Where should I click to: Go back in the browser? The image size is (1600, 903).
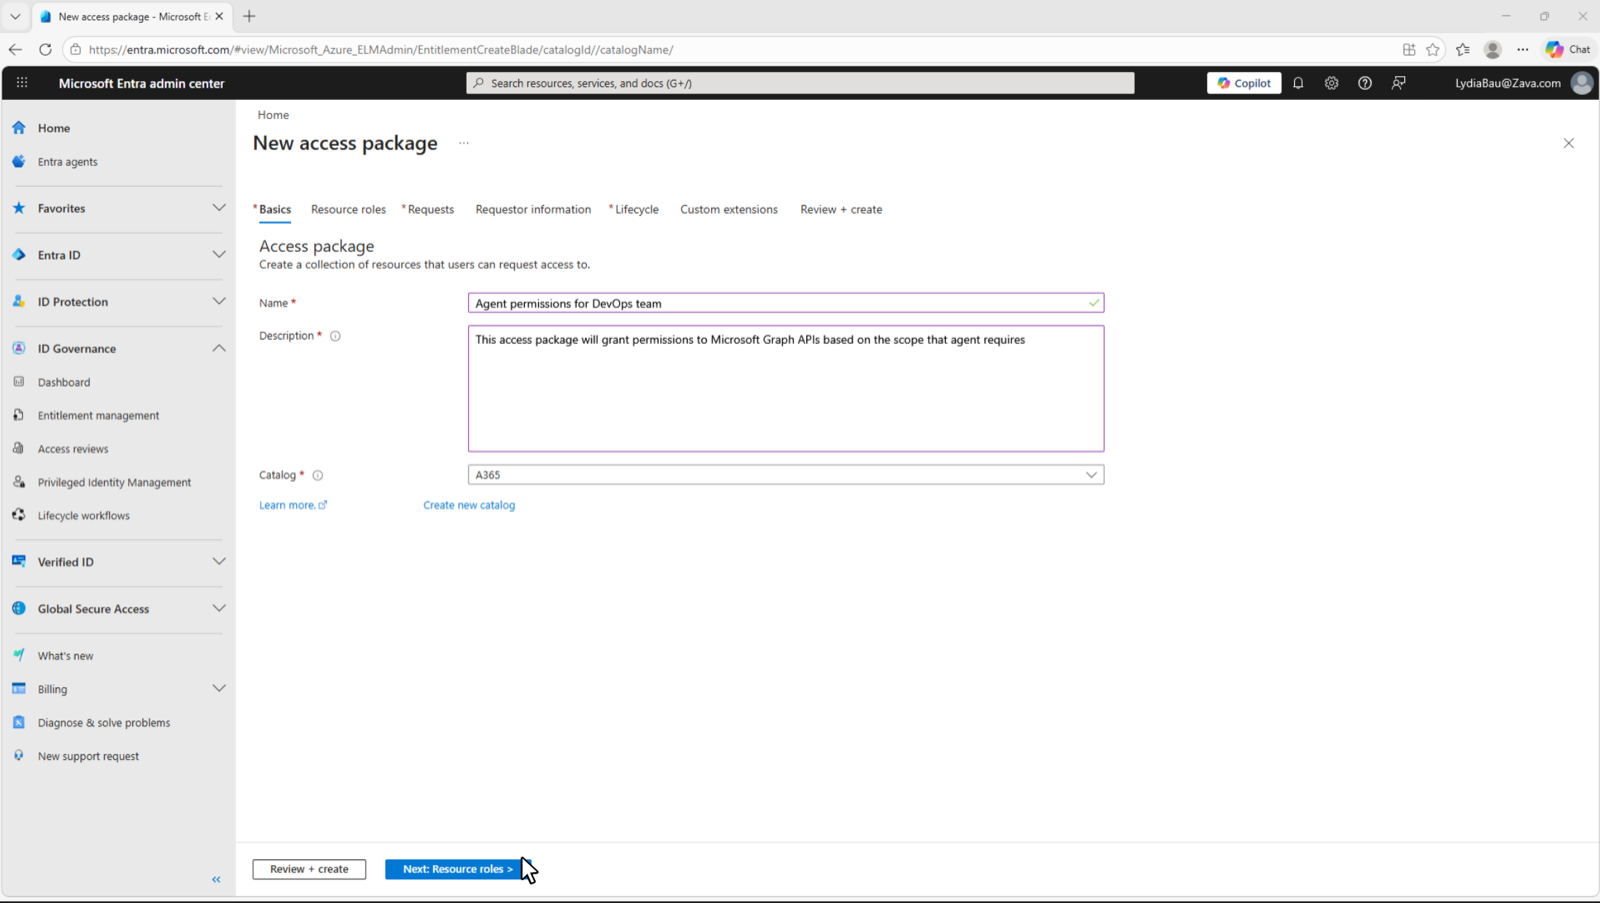tap(15, 49)
